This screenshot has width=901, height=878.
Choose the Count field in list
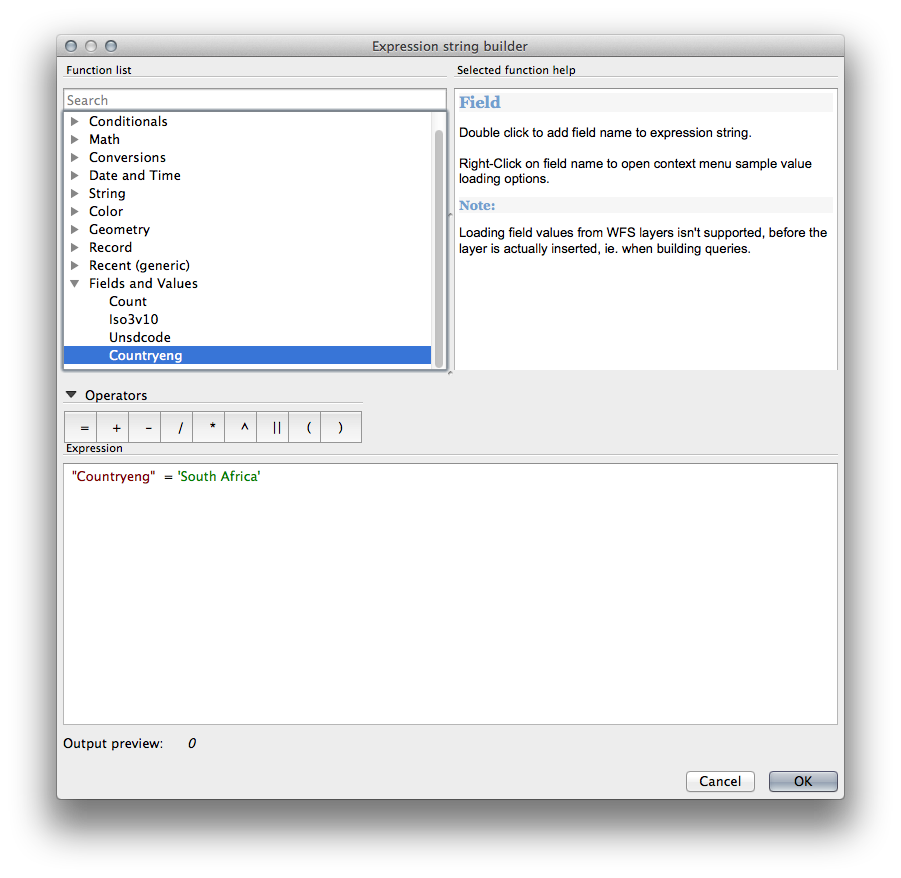point(128,302)
